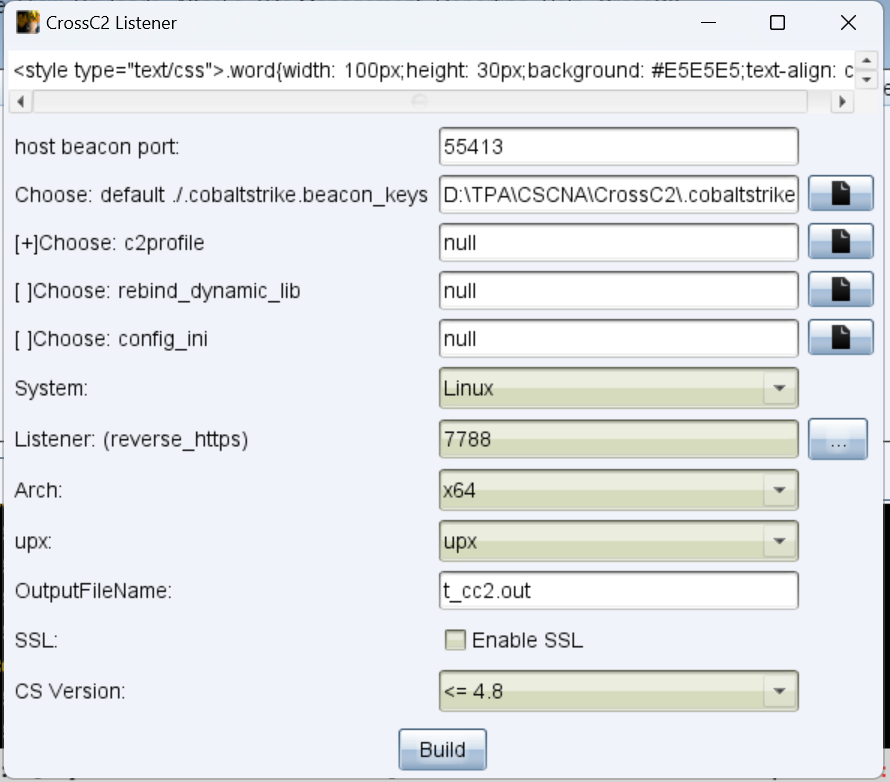
Task: Click the host beacon port field
Action: coord(618,147)
